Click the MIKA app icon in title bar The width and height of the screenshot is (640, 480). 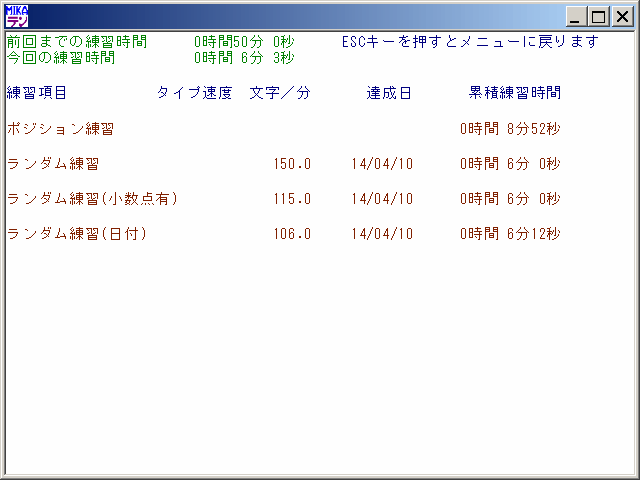16,16
